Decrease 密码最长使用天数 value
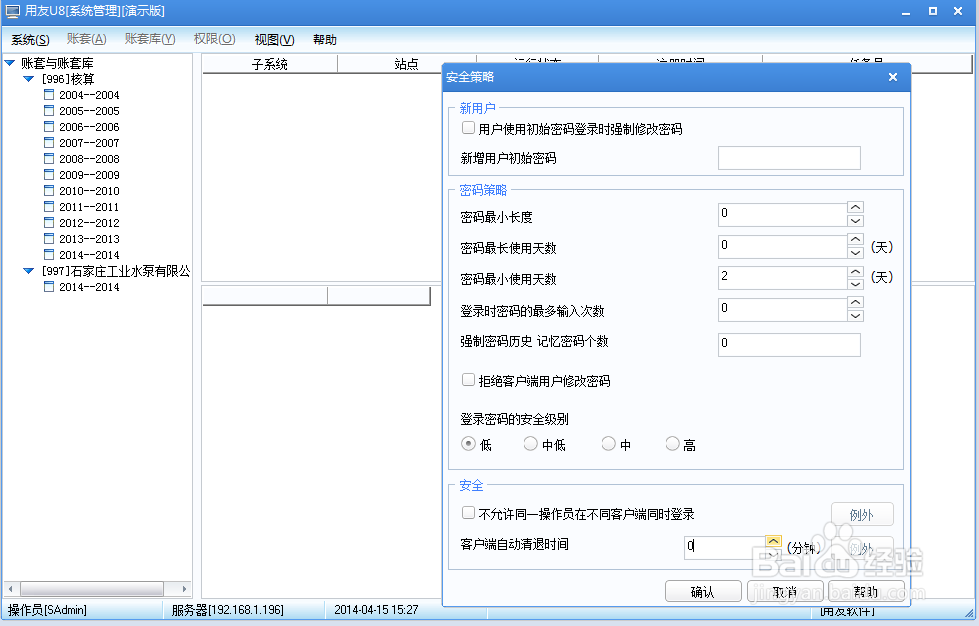Screen dimensions: 979x626 (855, 252)
